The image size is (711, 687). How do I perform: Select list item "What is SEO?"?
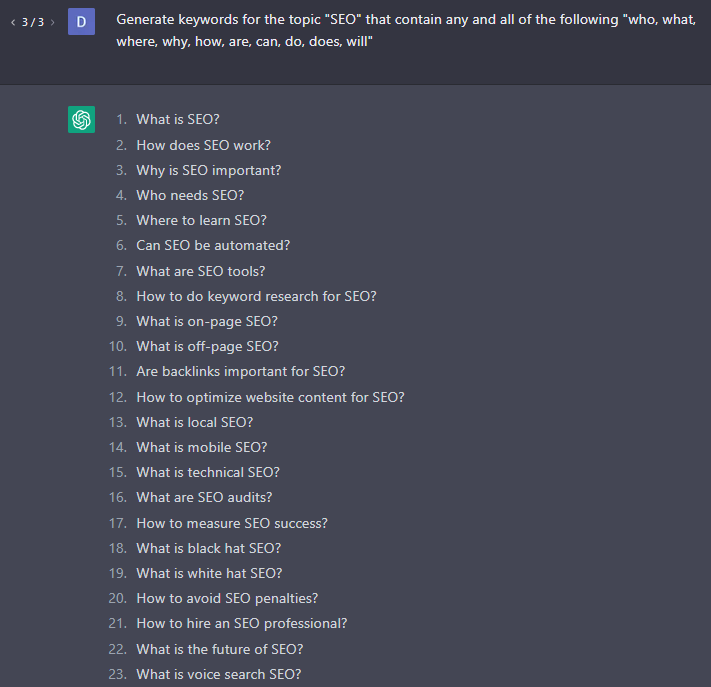click(x=178, y=119)
